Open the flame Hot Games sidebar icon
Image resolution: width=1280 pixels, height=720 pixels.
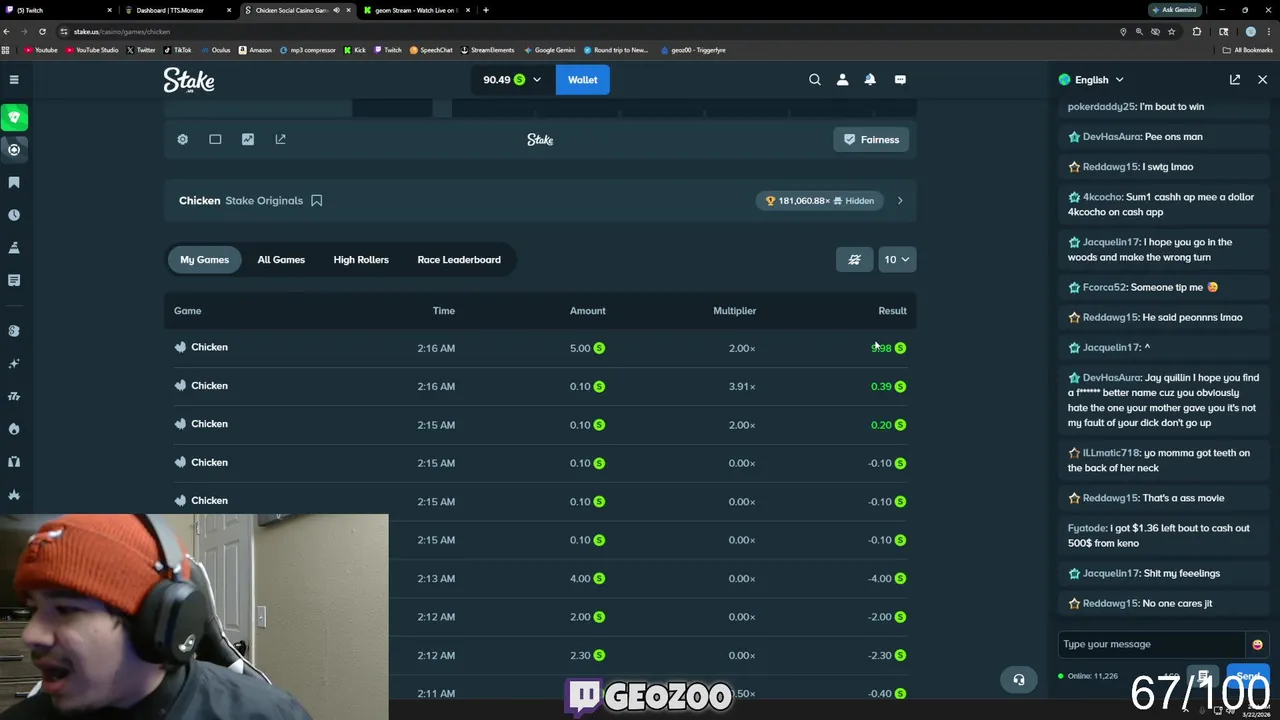[14, 429]
